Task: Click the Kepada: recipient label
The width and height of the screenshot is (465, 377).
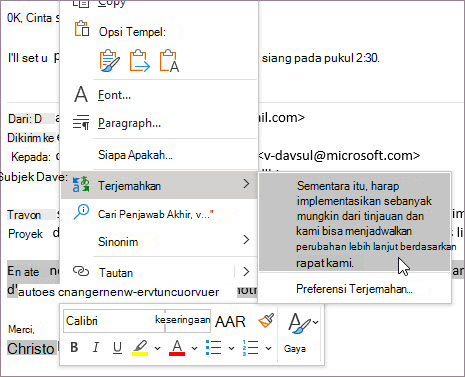Action: click(x=31, y=157)
